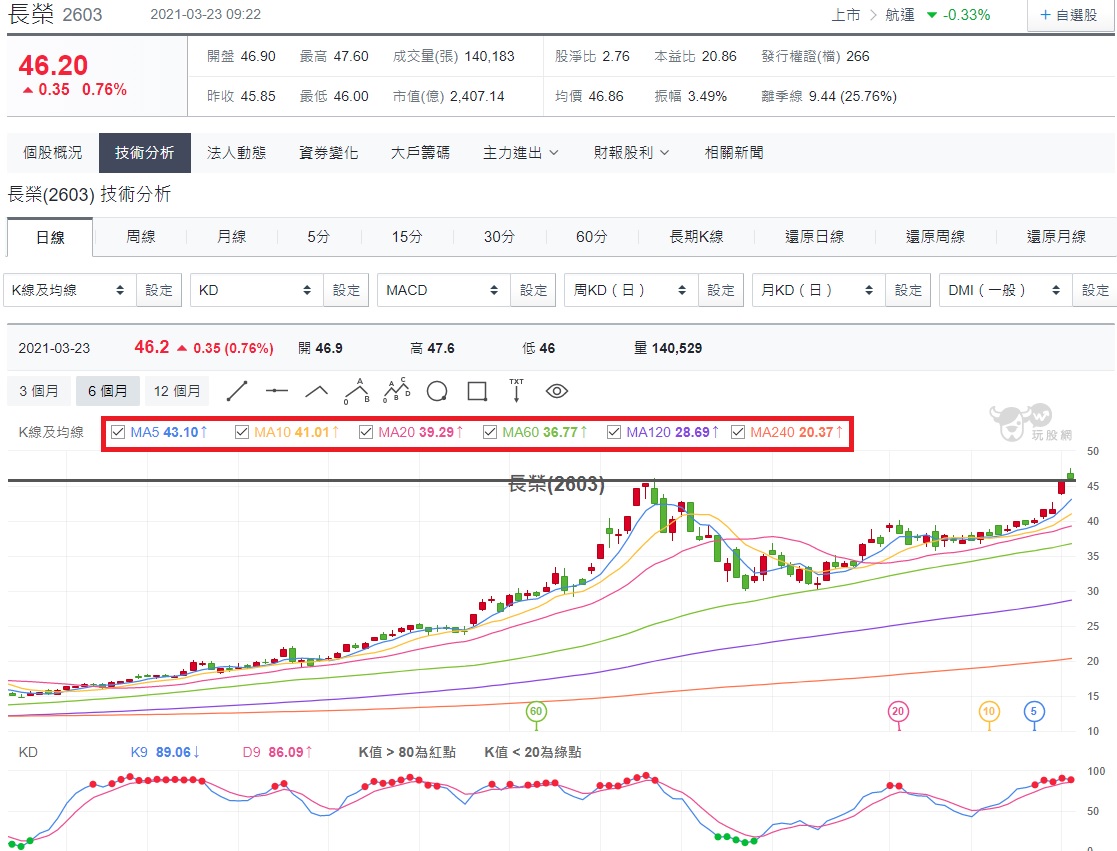Select the circle drawing tool
The height and width of the screenshot is (851, 1117).
point(437,391)
